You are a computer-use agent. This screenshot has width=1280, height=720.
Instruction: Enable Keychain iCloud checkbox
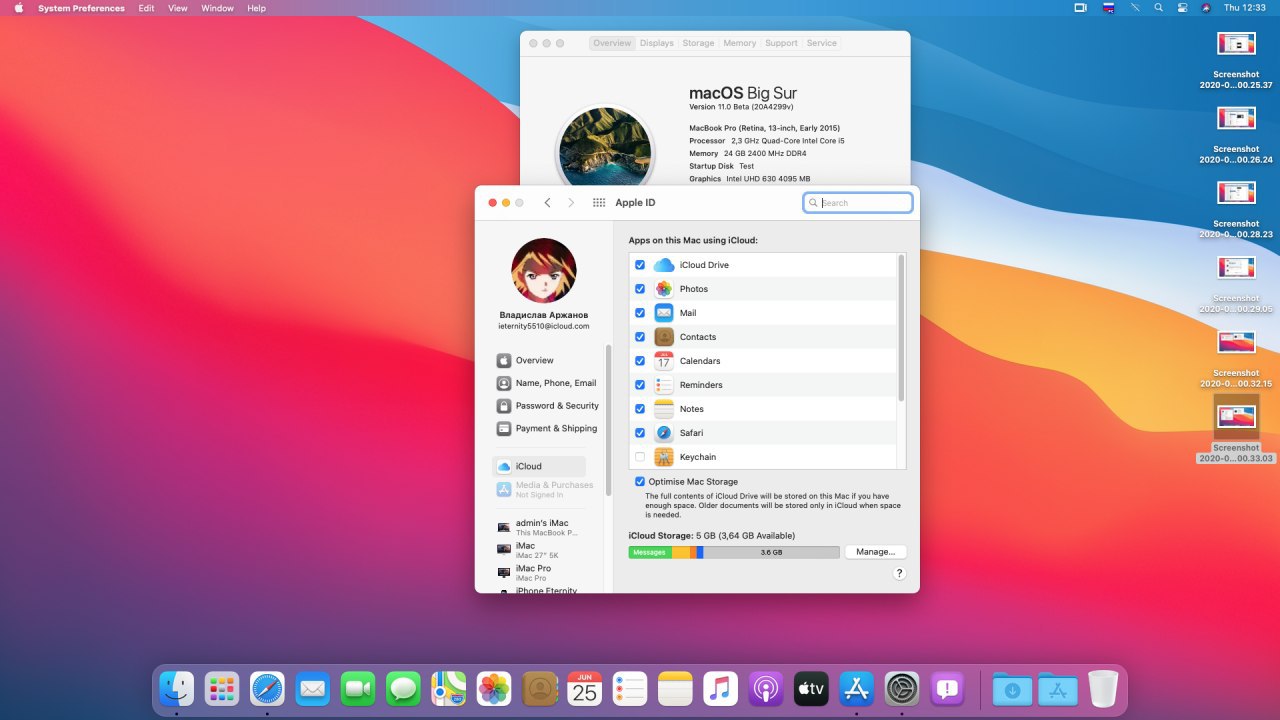(640, 457)
